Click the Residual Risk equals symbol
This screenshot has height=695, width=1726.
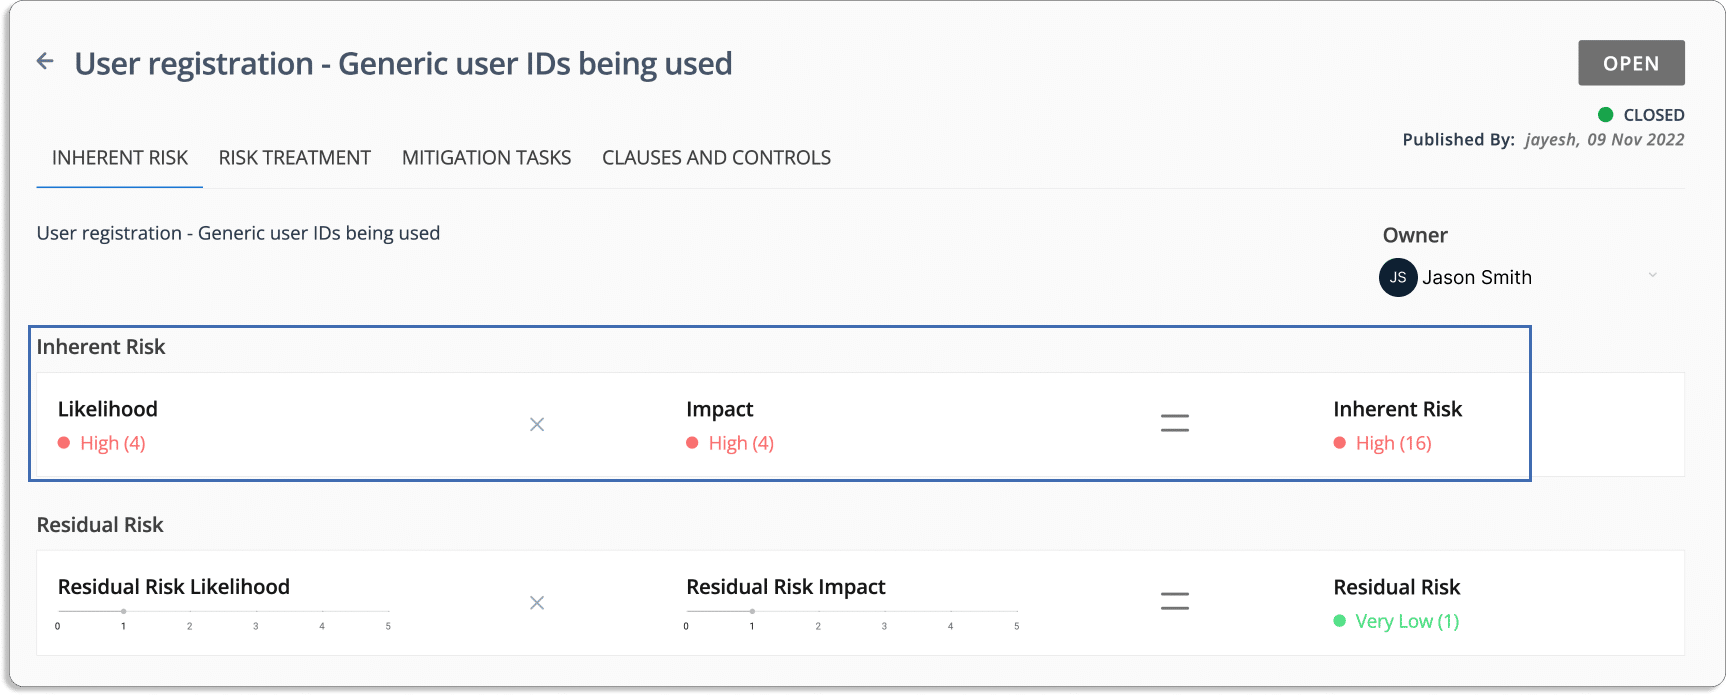(1174, 601)
